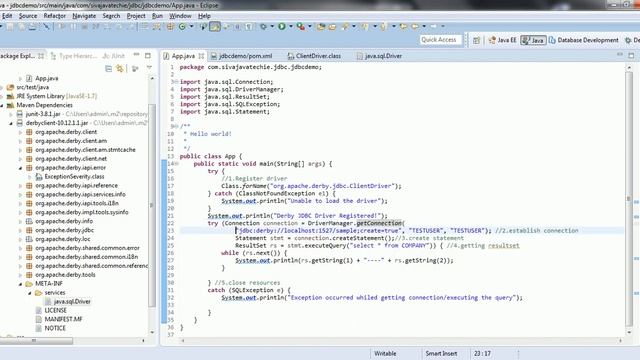Click the Package Explorer horizontal scrollbar
This screenshot has height=360, width=640.
37,340
